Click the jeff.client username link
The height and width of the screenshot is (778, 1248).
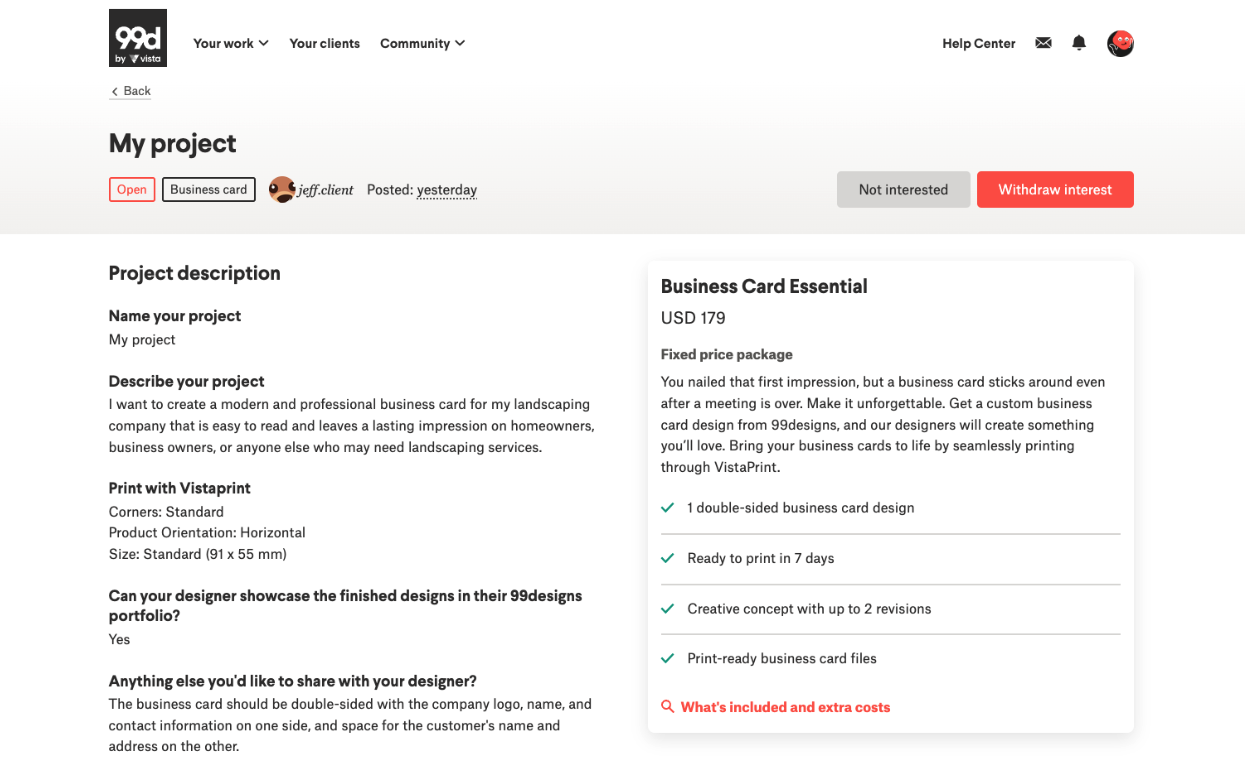point(326,190)
